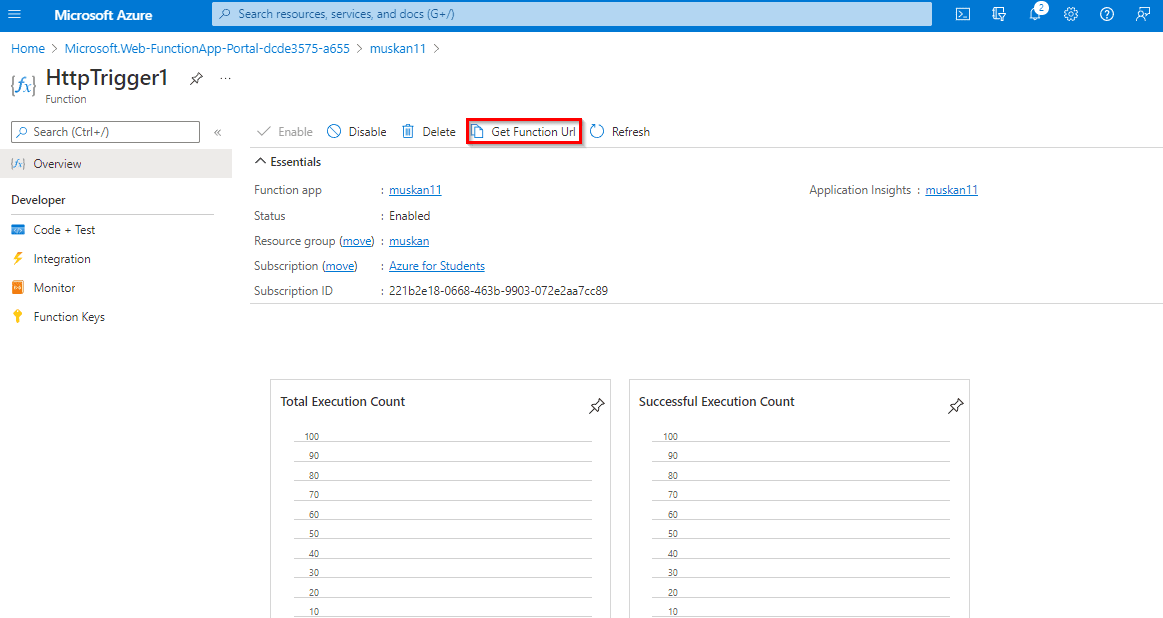Screen dimensions: 1163x618
Task: Open the portal settings gear
Action: (x=1071, y=14)
